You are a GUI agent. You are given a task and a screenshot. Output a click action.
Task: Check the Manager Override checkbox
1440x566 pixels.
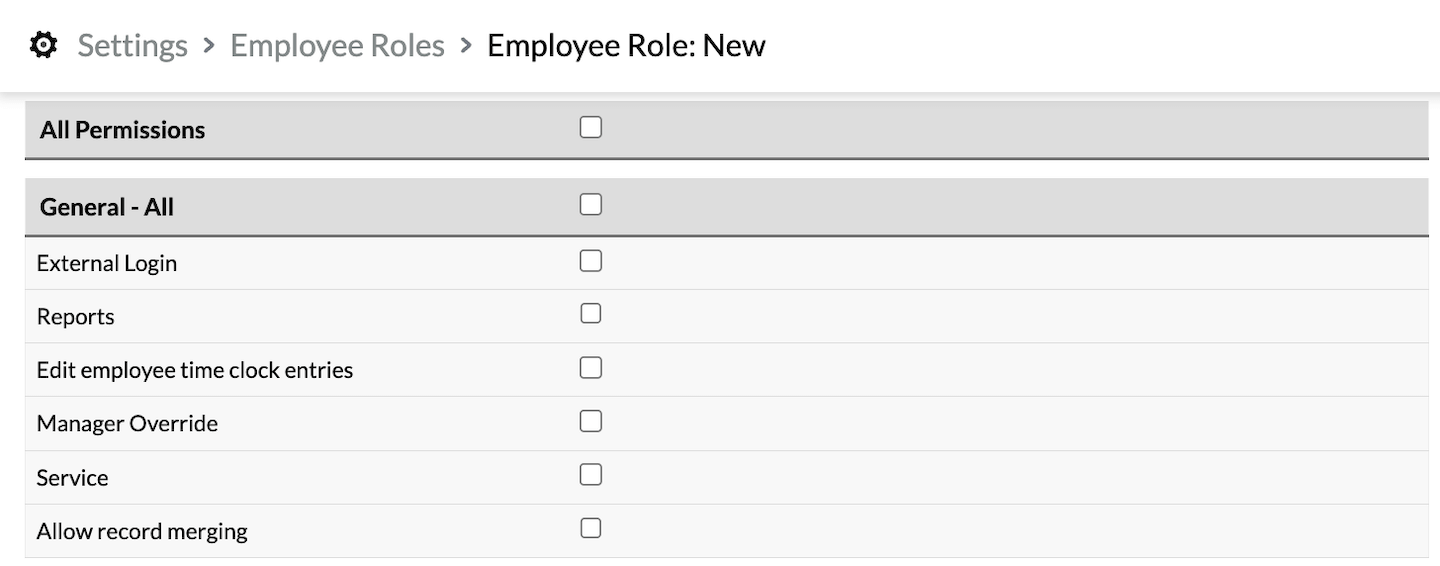(591, 421)
